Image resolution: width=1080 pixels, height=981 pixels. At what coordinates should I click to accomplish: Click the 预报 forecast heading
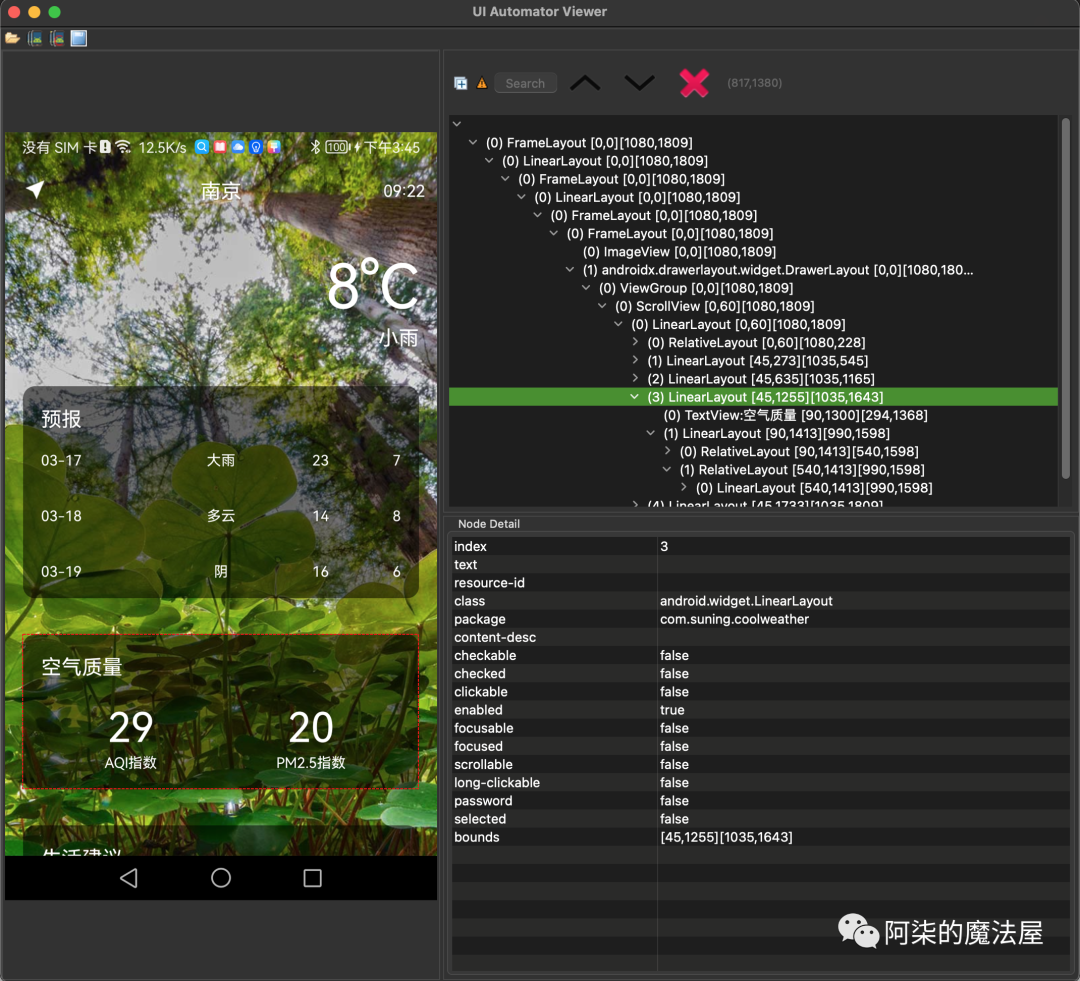(61, 419)
